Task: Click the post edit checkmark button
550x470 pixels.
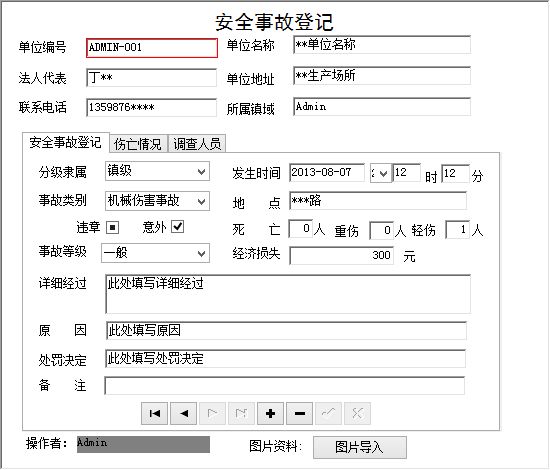Action: click(x=328, y=414)
